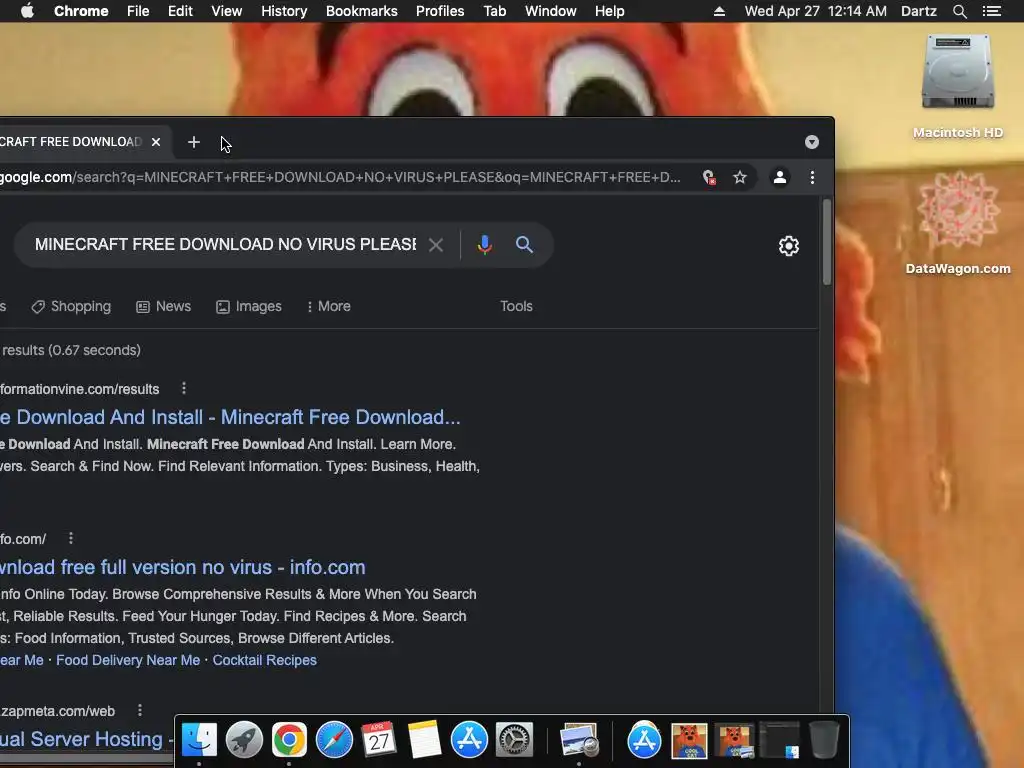Viewport: 1024px width, 768px height.
Task: Open Calendar from the Dock
Action: point(379,740)
